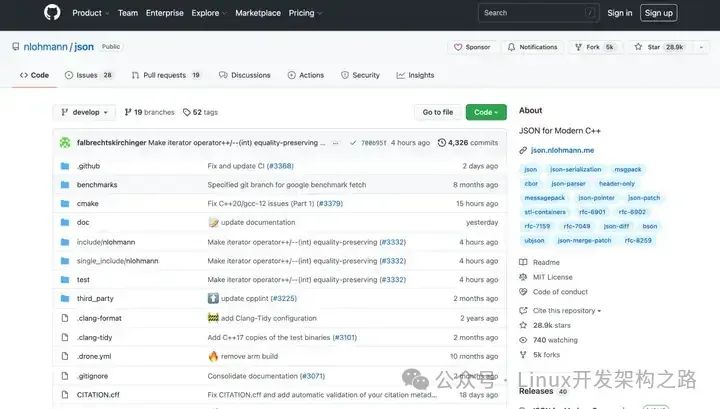720x409 pixels.
Task: Open the test folder icon
Action: tap(65, 280)
